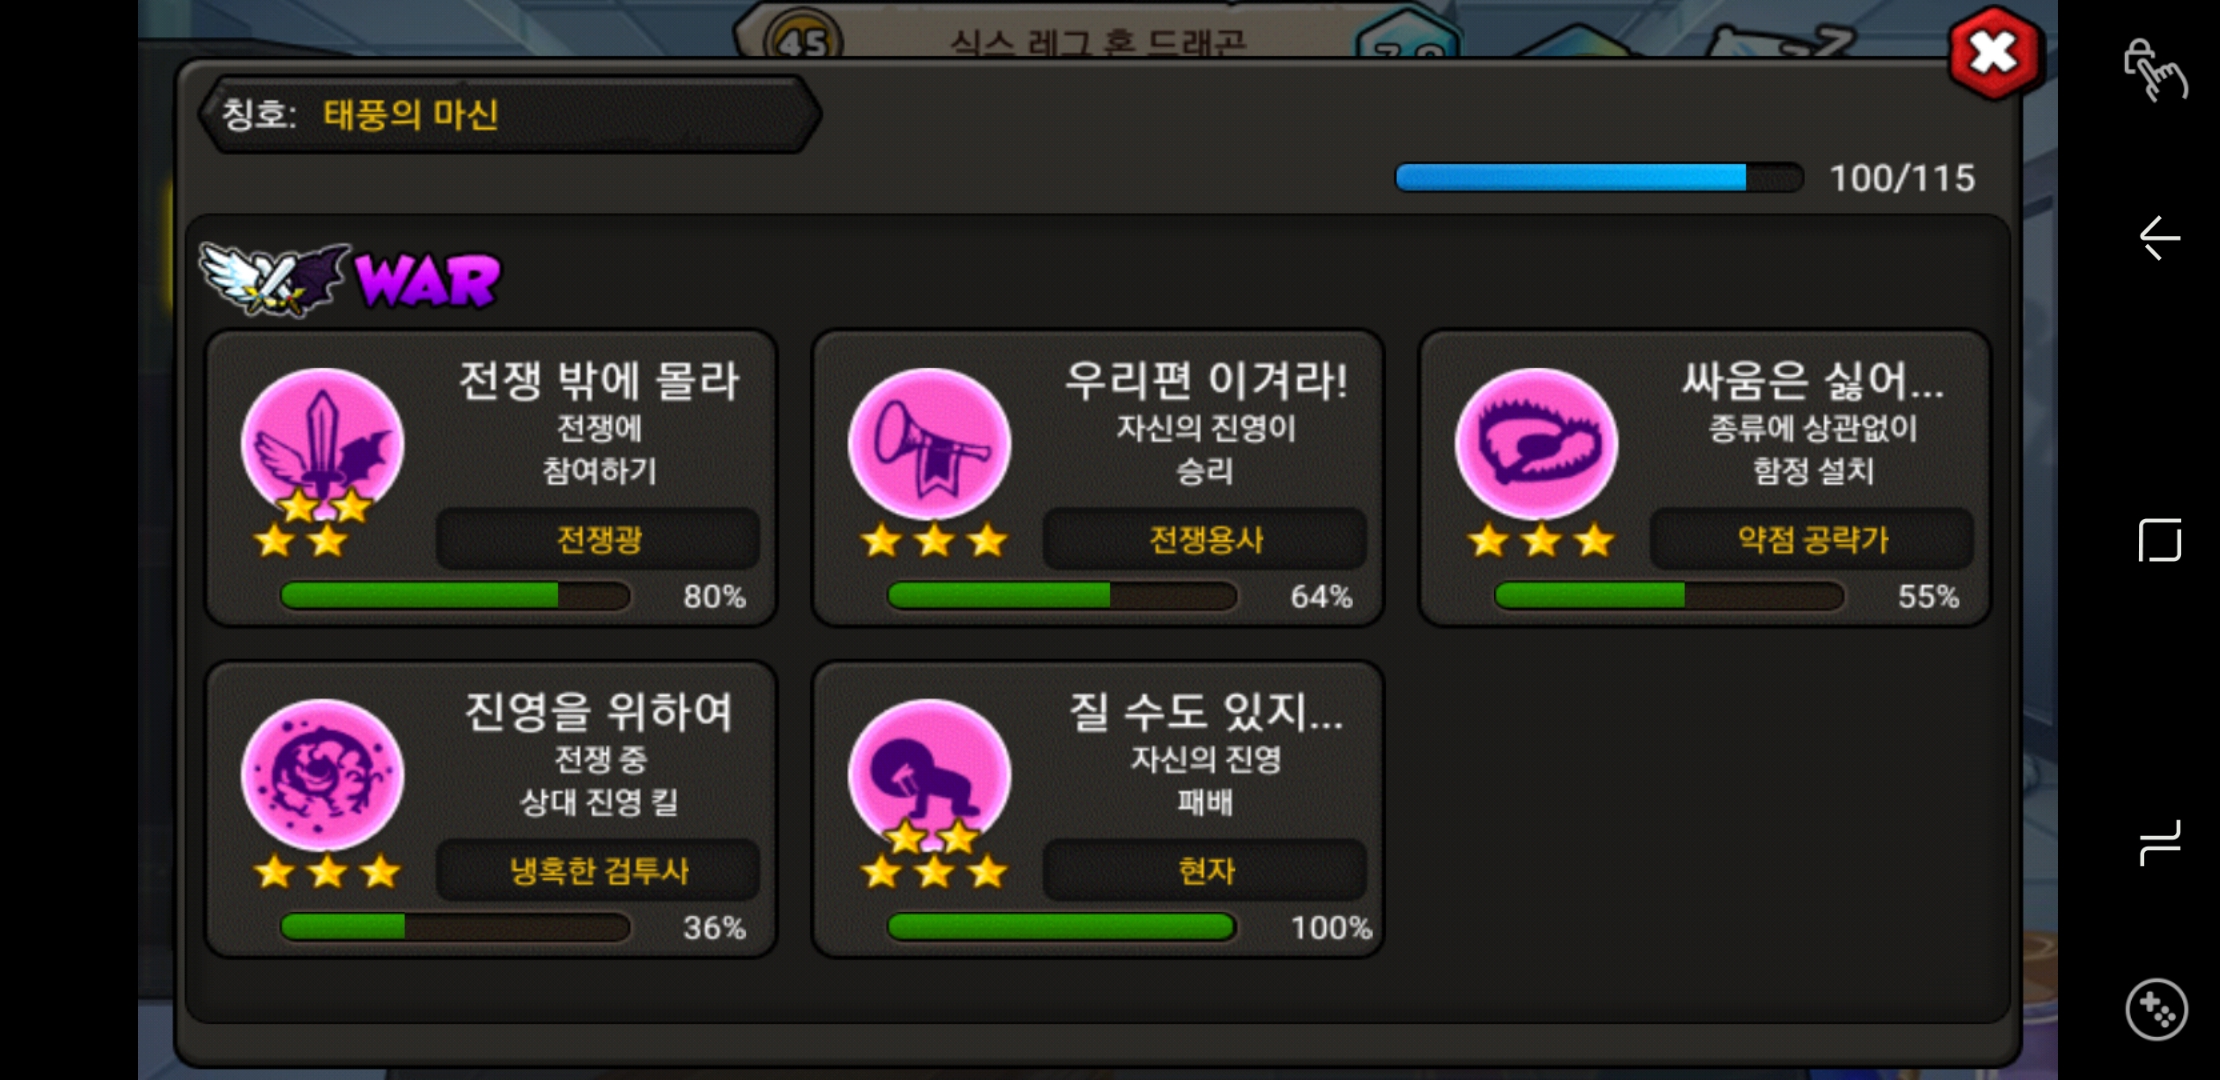This screenshot has height=1080, width=2220.
Task: Tap the gamepad tools icon in side bar
Action: [x=2157, y=1009]
